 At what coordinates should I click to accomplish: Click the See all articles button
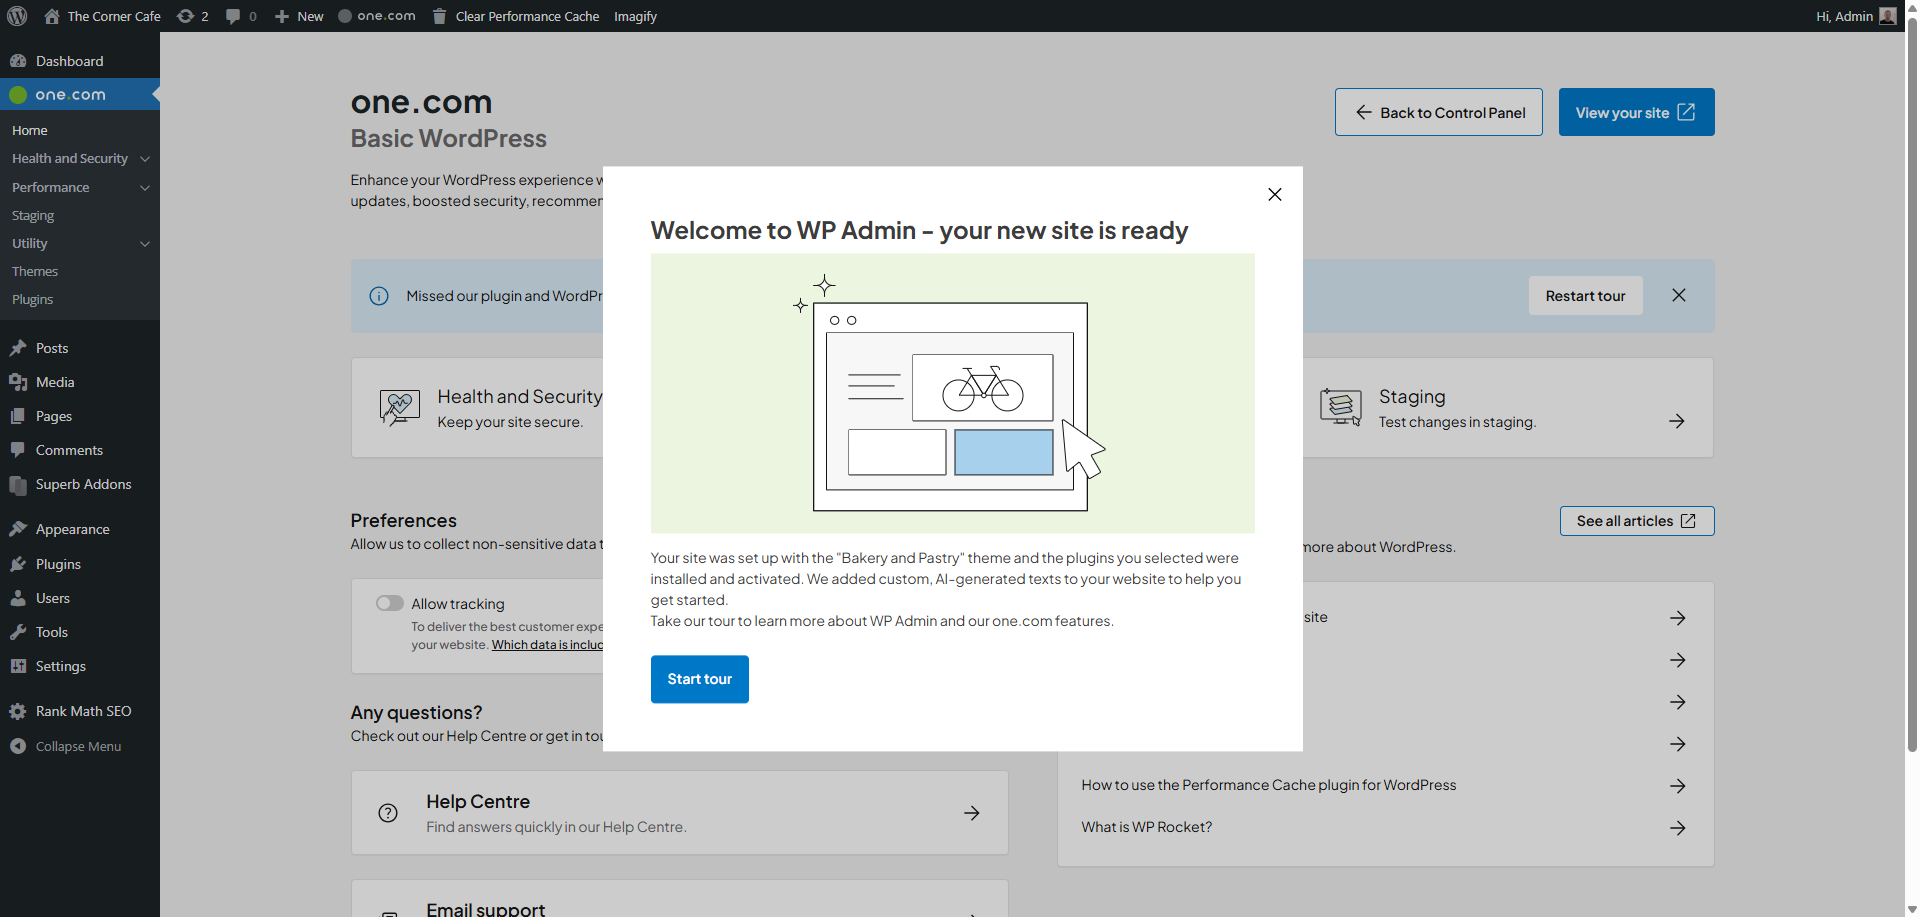(x=1637, y=521)
